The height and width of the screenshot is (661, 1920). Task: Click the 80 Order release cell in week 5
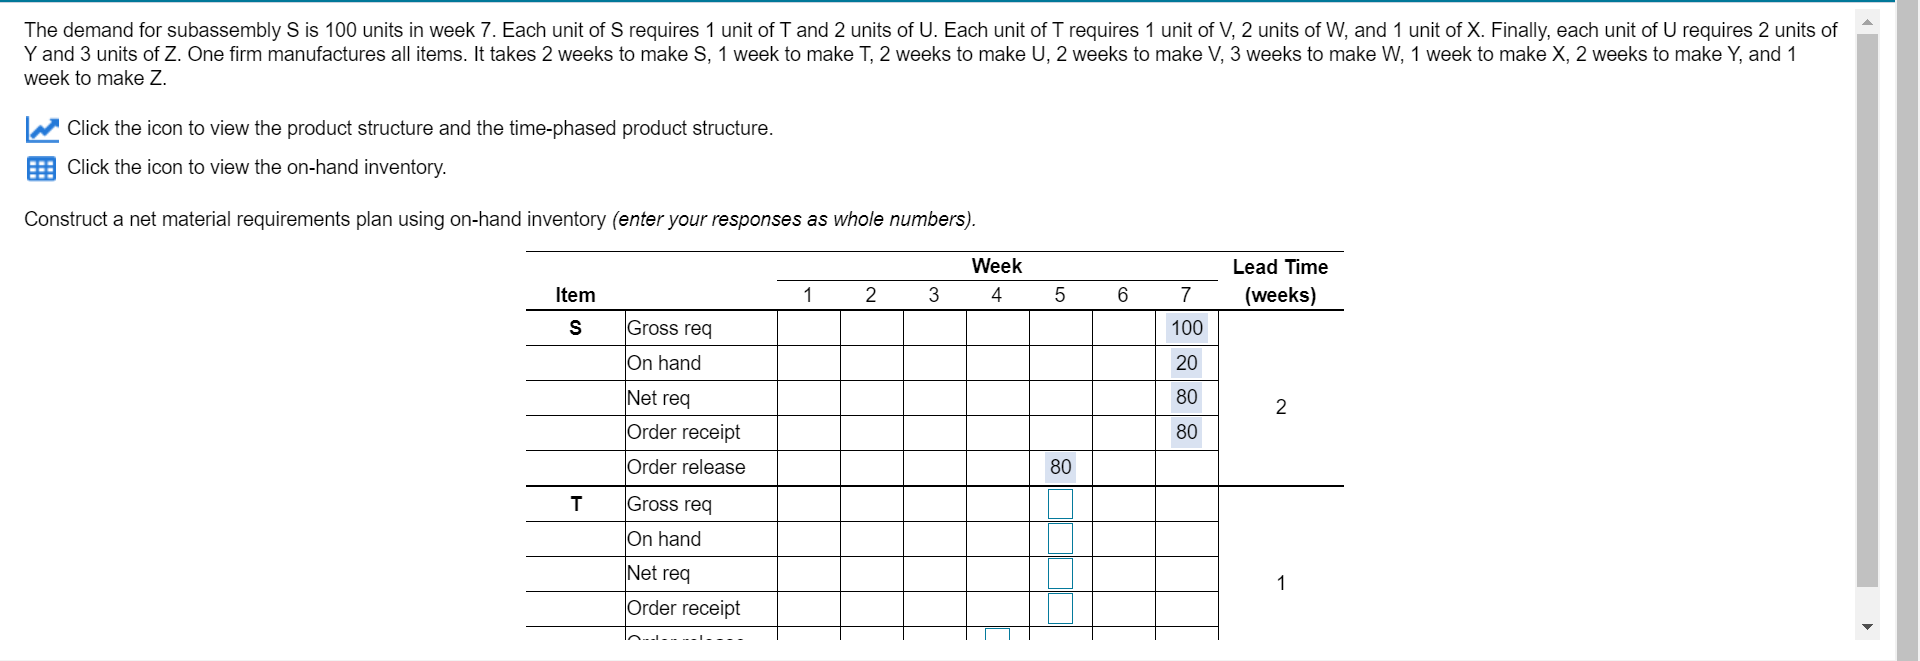pyautogui.click(x=1061, y=467)
